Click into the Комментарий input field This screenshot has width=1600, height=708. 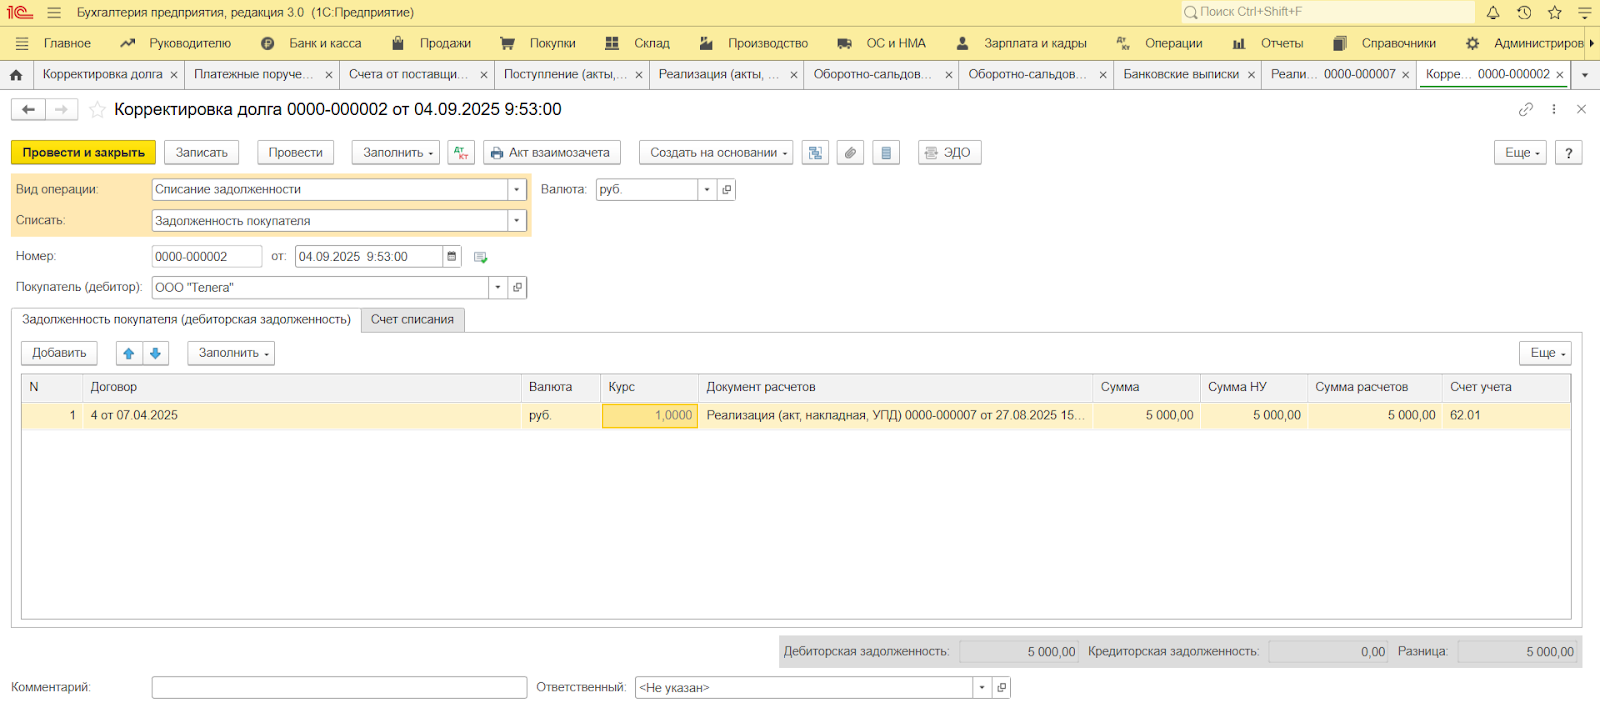click(x=339, y=688)
